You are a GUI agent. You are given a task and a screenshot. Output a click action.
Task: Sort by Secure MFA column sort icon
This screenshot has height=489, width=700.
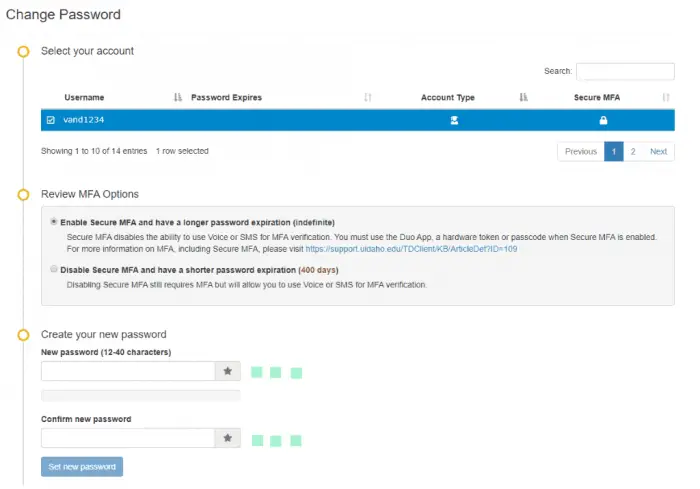click(x=666, y=97)
